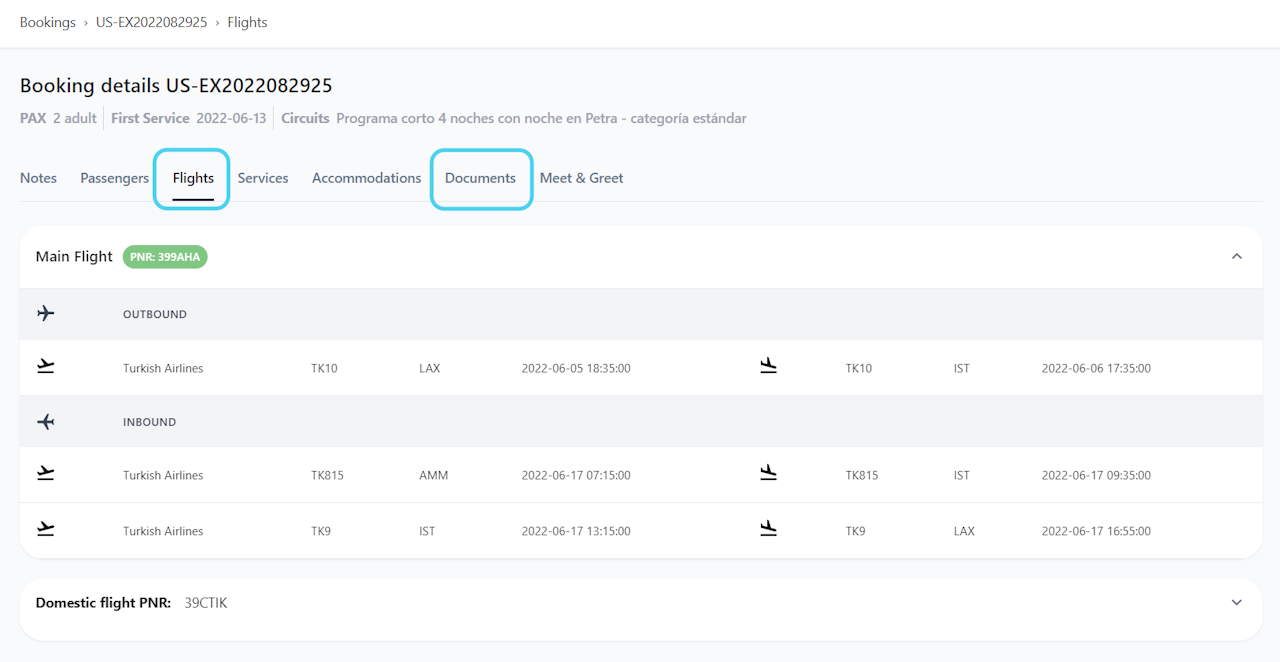Image resolution: width=1280 pixels, height=662 pixels.
Task: Click the Inbound section airplane icon
Action: point(45,422)
